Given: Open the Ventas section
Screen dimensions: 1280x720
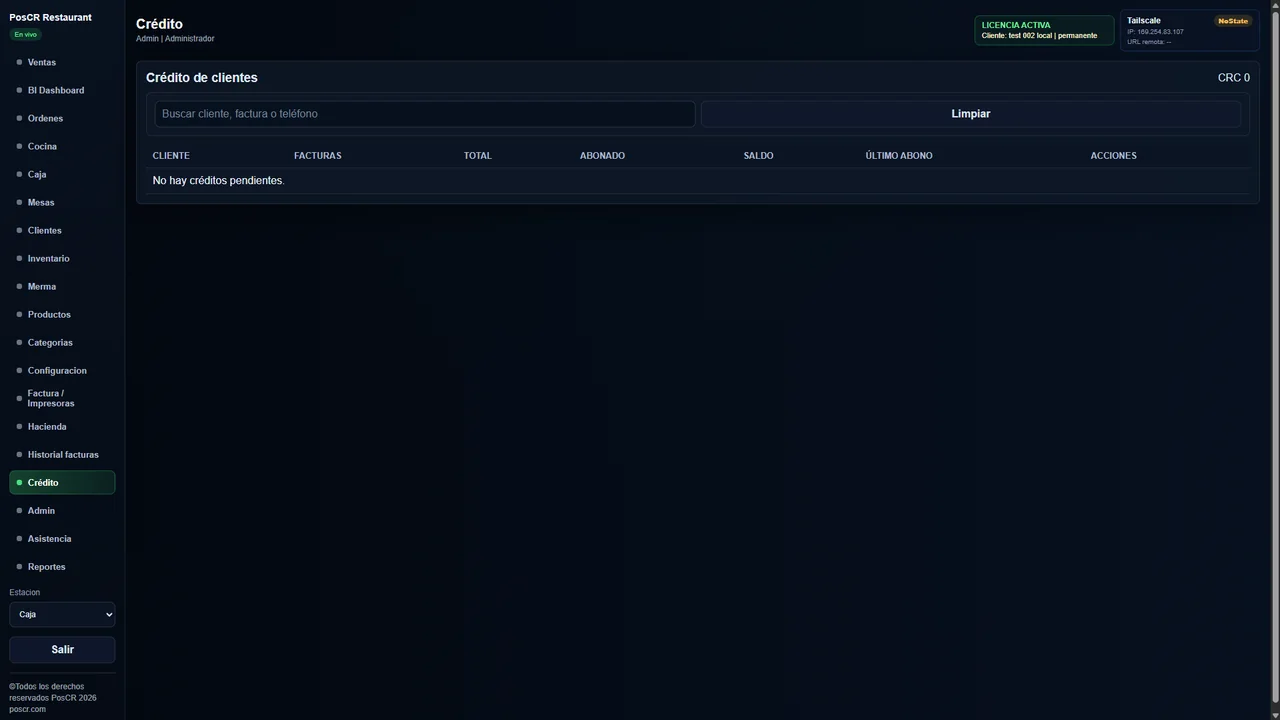Looking at the screenshot, I should pos(62,62).
